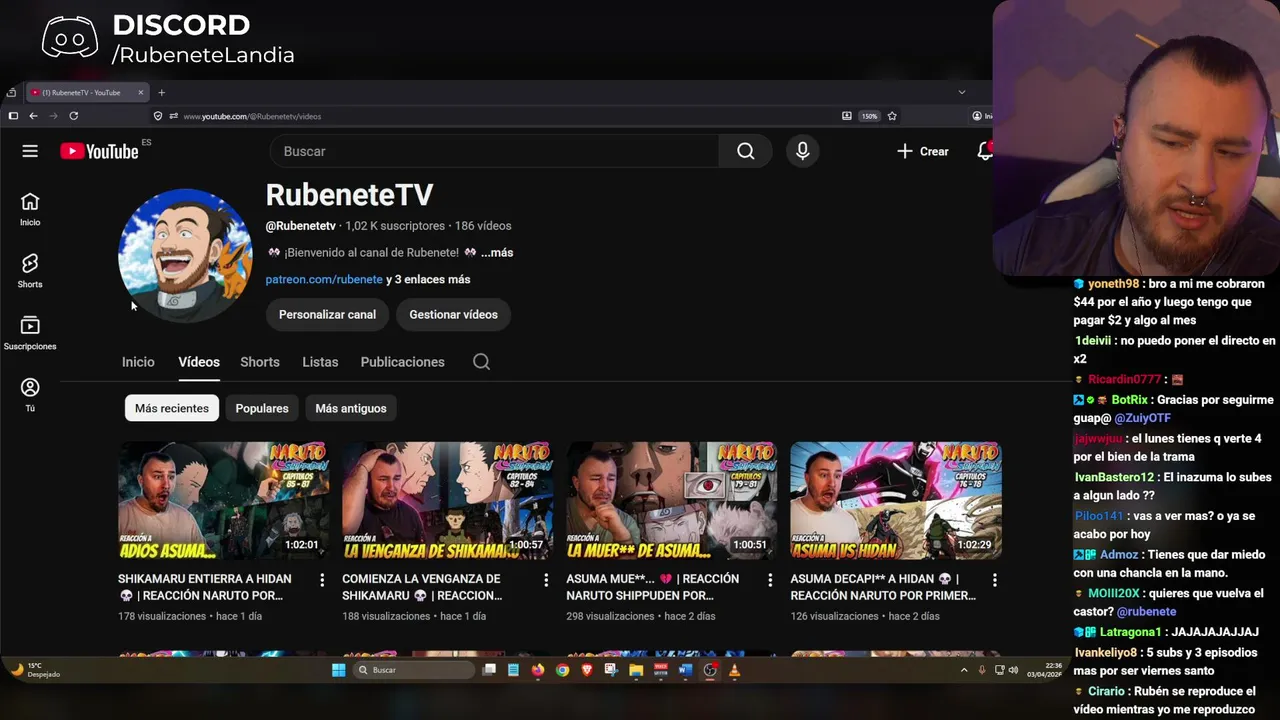Reload the page with the refresh icon
1280x720 pixels.
click(x=73, y=116)
